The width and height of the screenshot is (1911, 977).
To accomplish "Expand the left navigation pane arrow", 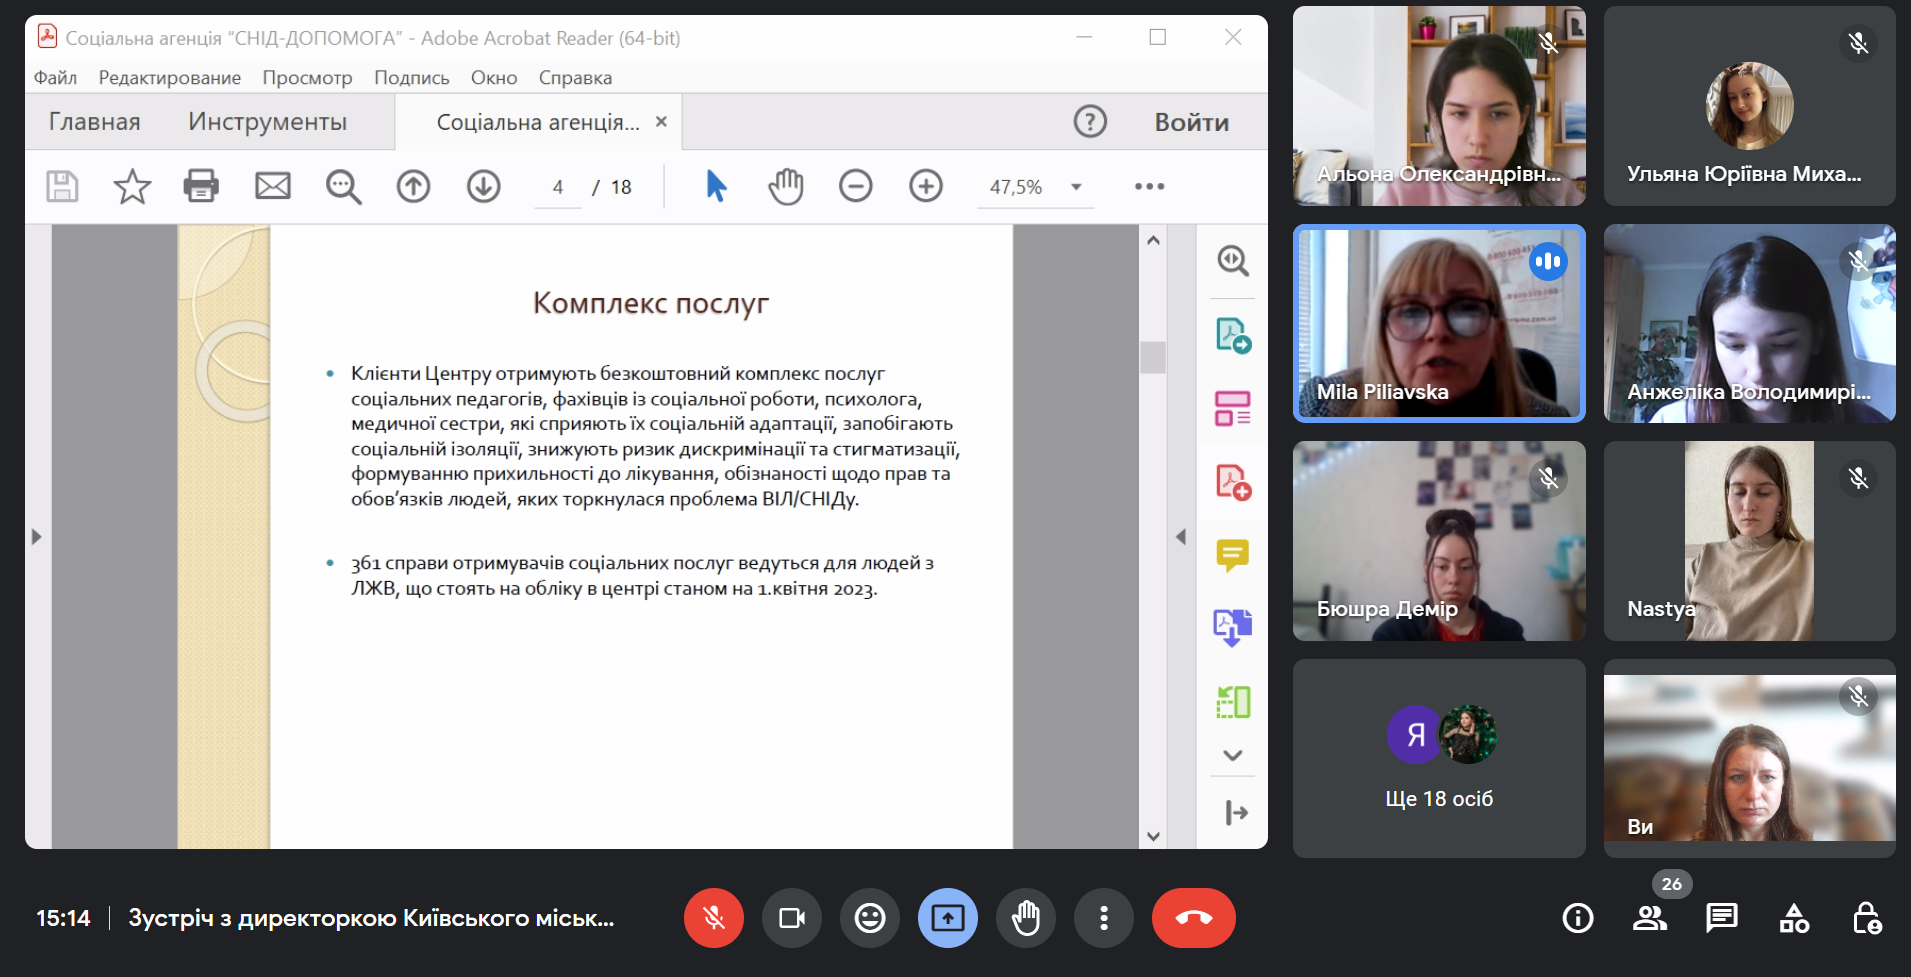I will [37, 537].
